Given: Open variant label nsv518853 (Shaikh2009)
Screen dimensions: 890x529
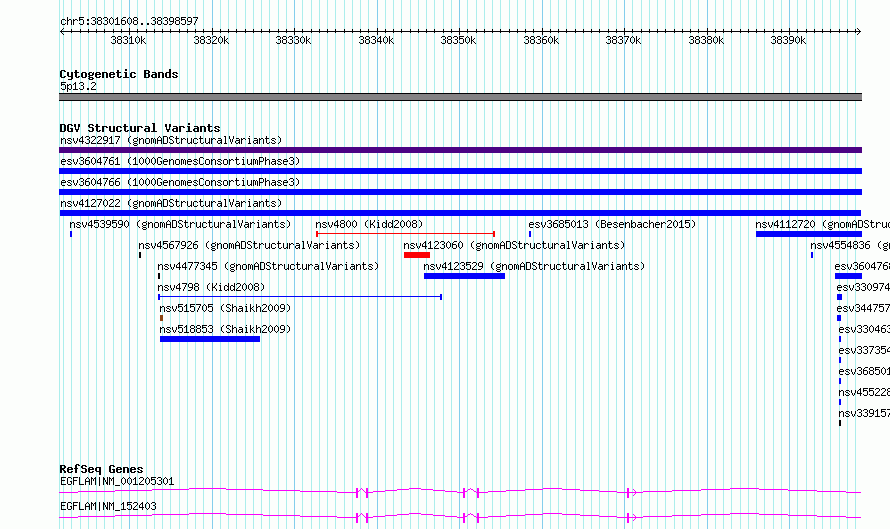Looking at the screenshot, I should (225, 329).
